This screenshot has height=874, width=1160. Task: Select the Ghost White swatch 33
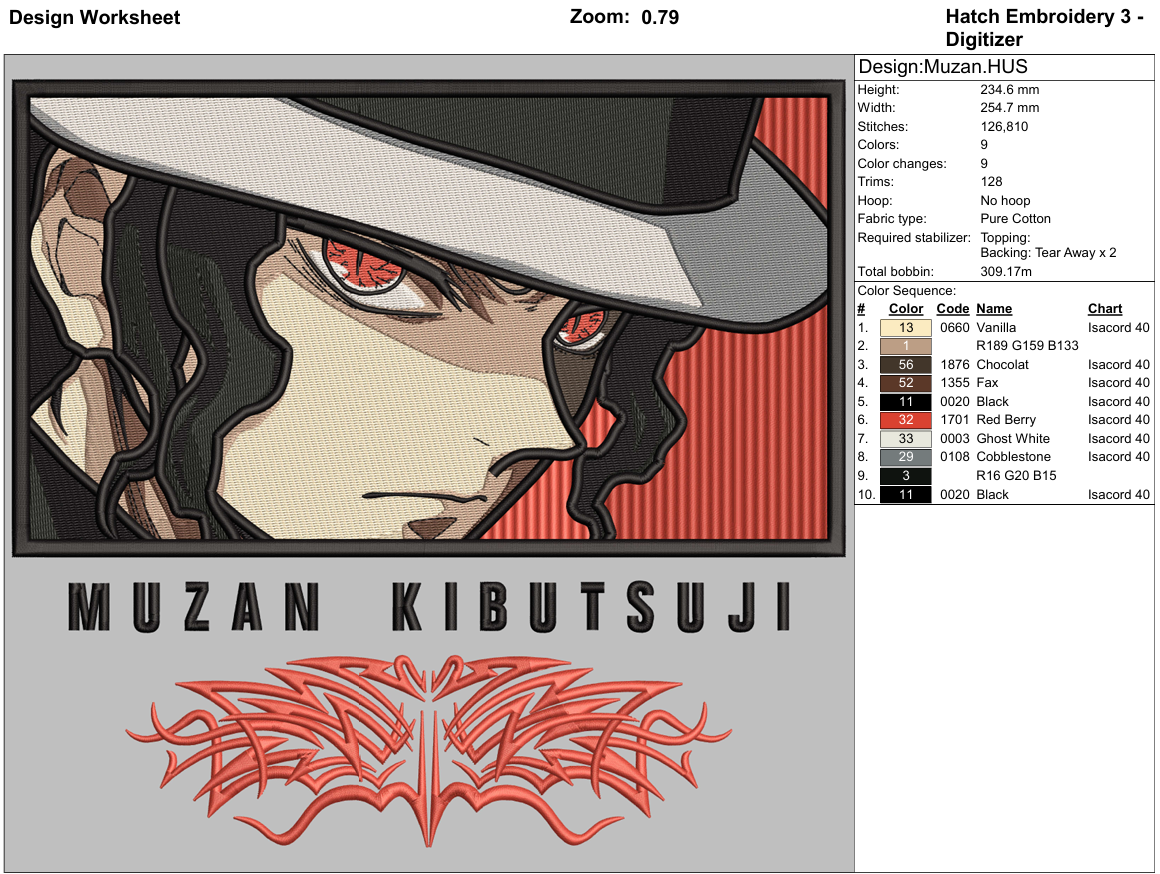coord(906,439)
